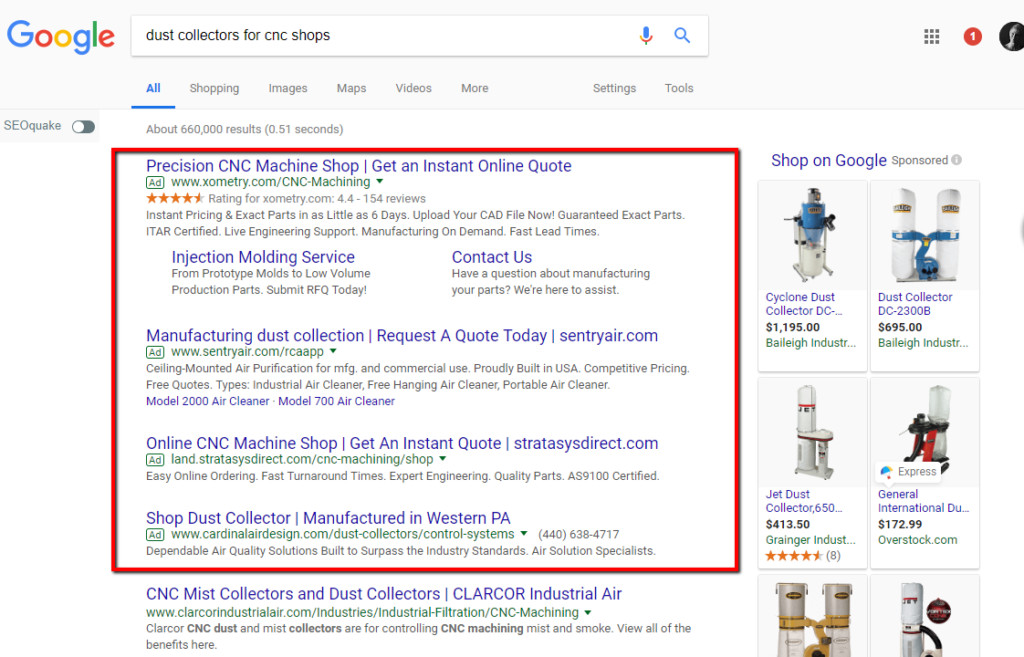
Task: Click the Shop on Google heading
Action: coord(829,161)
